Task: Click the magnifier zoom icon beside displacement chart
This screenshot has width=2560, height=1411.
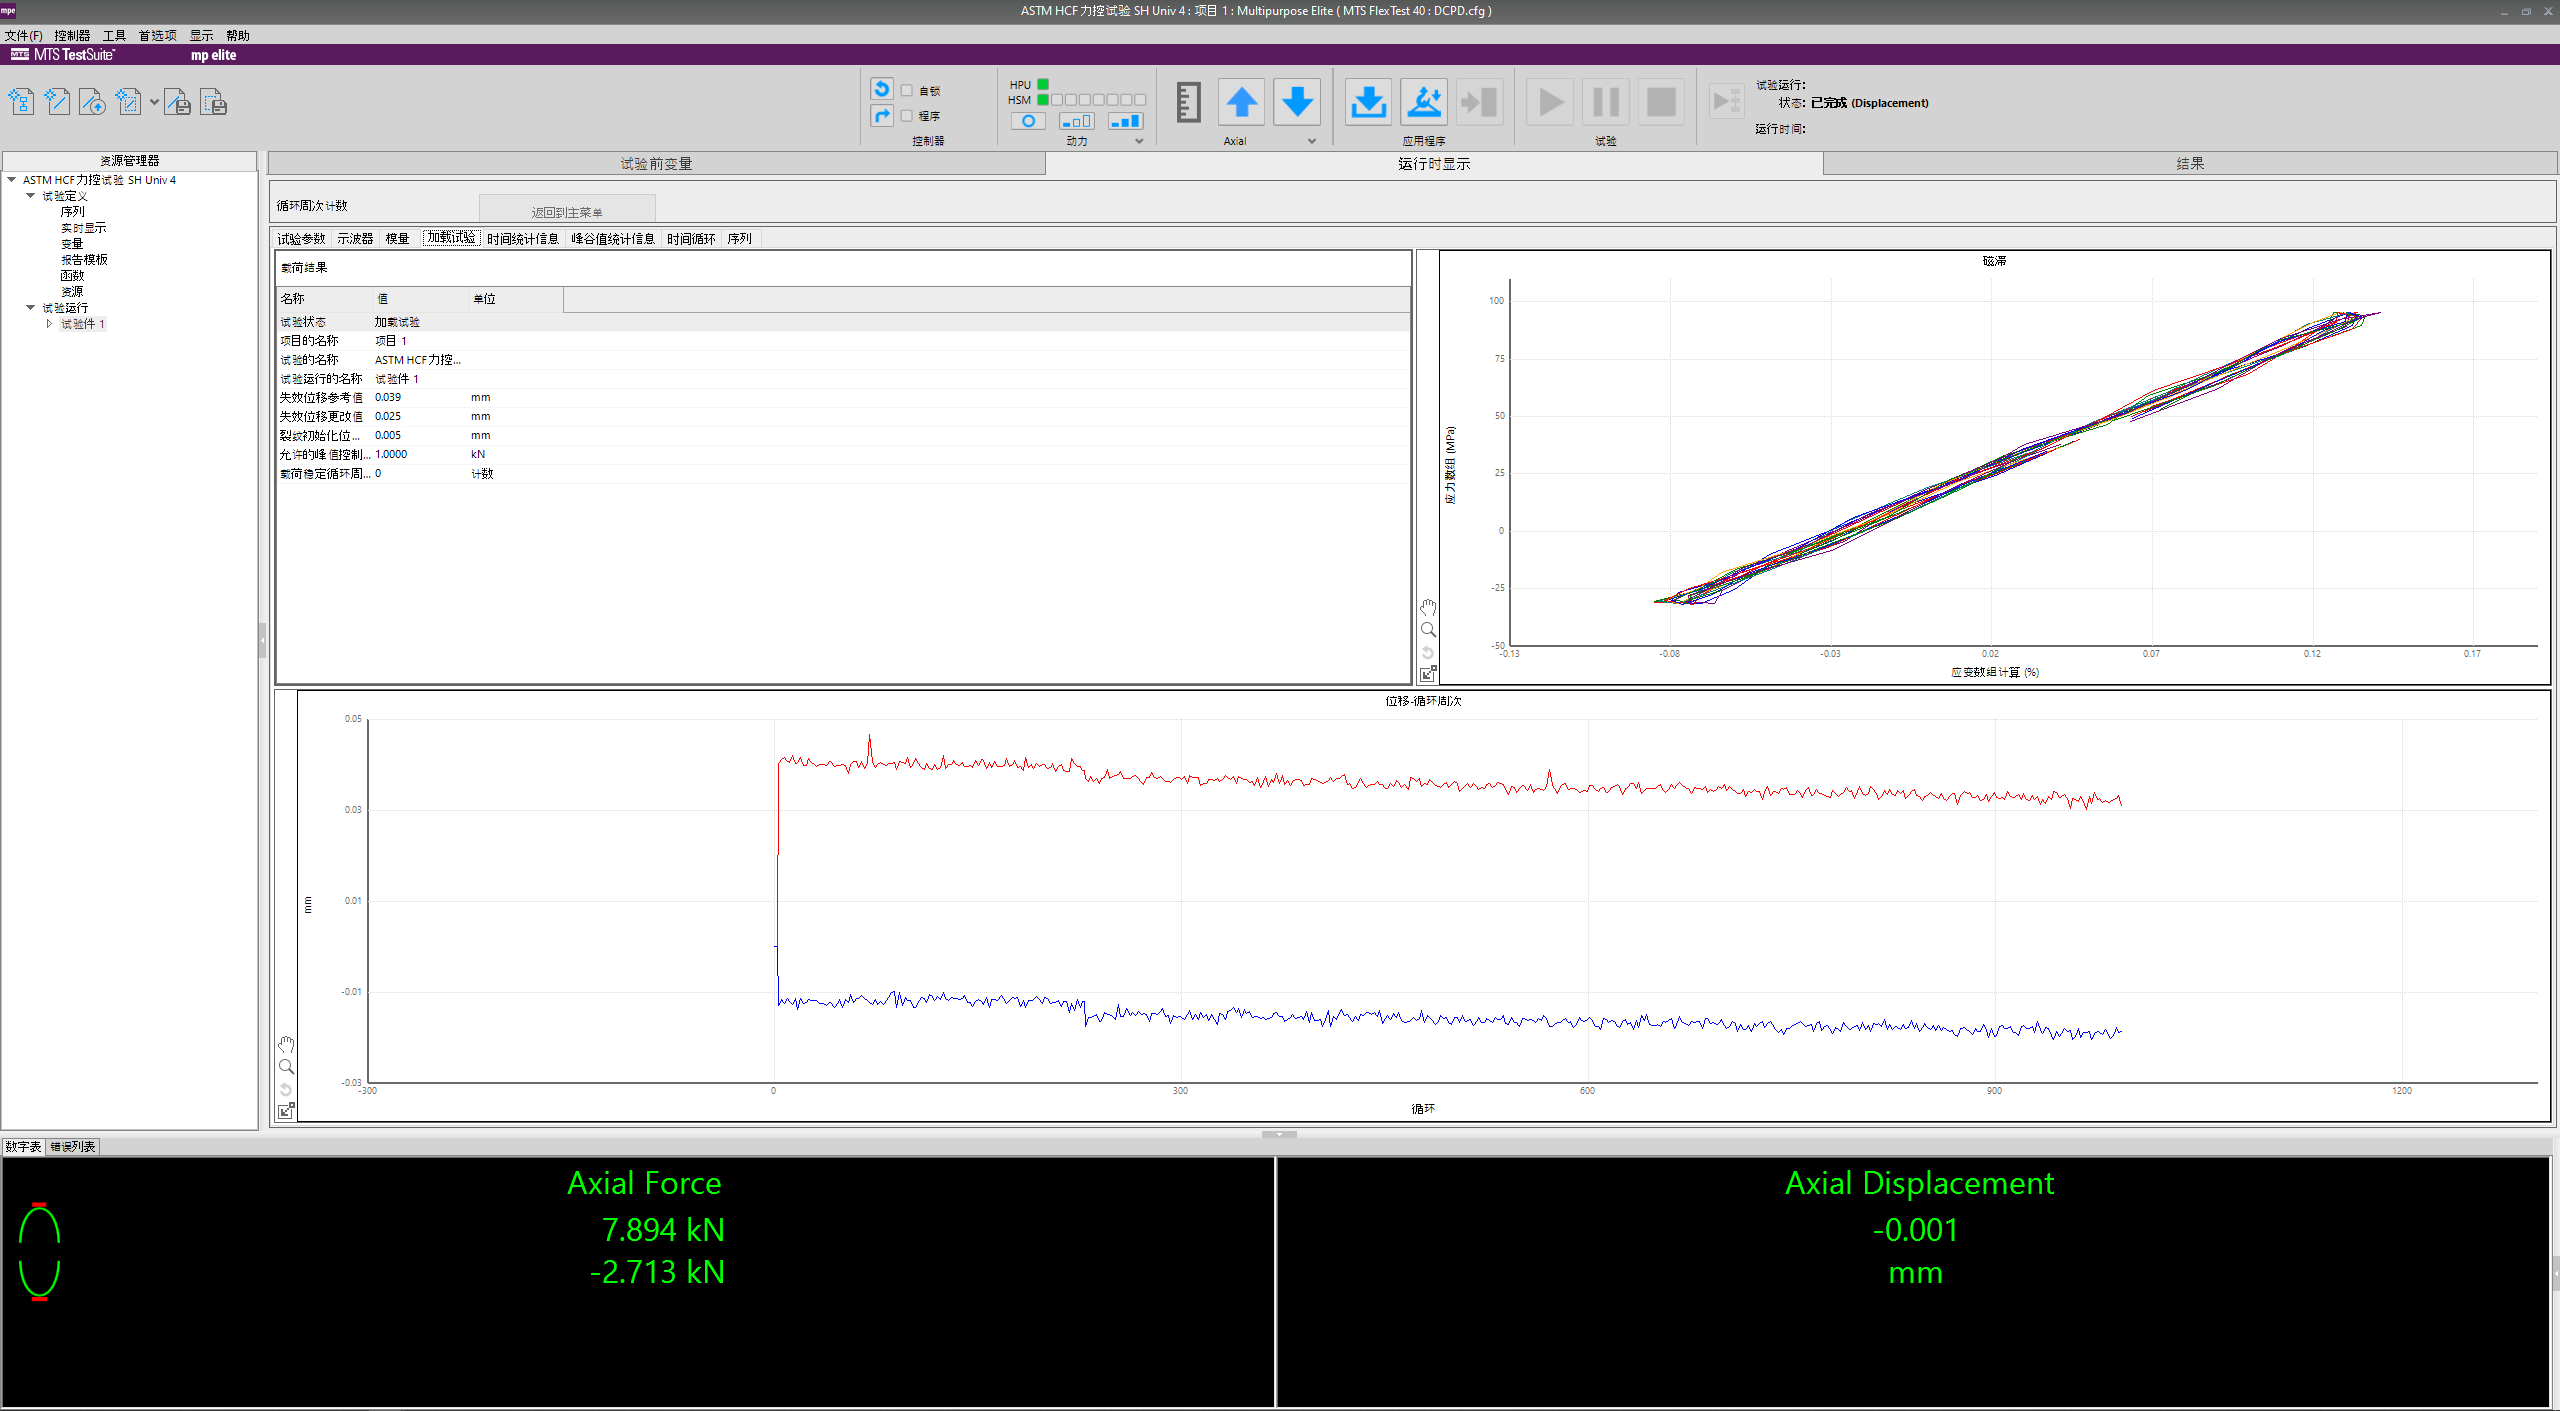Action: [x=286, y=1067]
